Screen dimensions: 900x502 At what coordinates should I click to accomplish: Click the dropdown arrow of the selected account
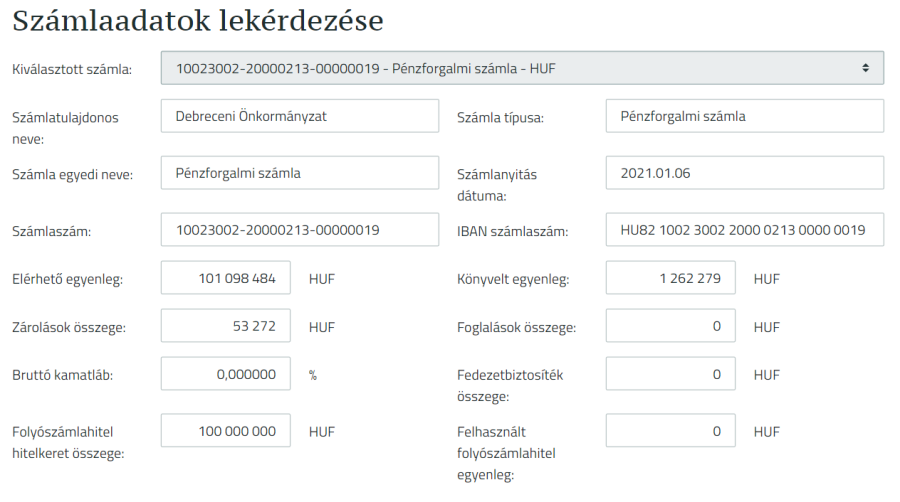pos(865,68)
